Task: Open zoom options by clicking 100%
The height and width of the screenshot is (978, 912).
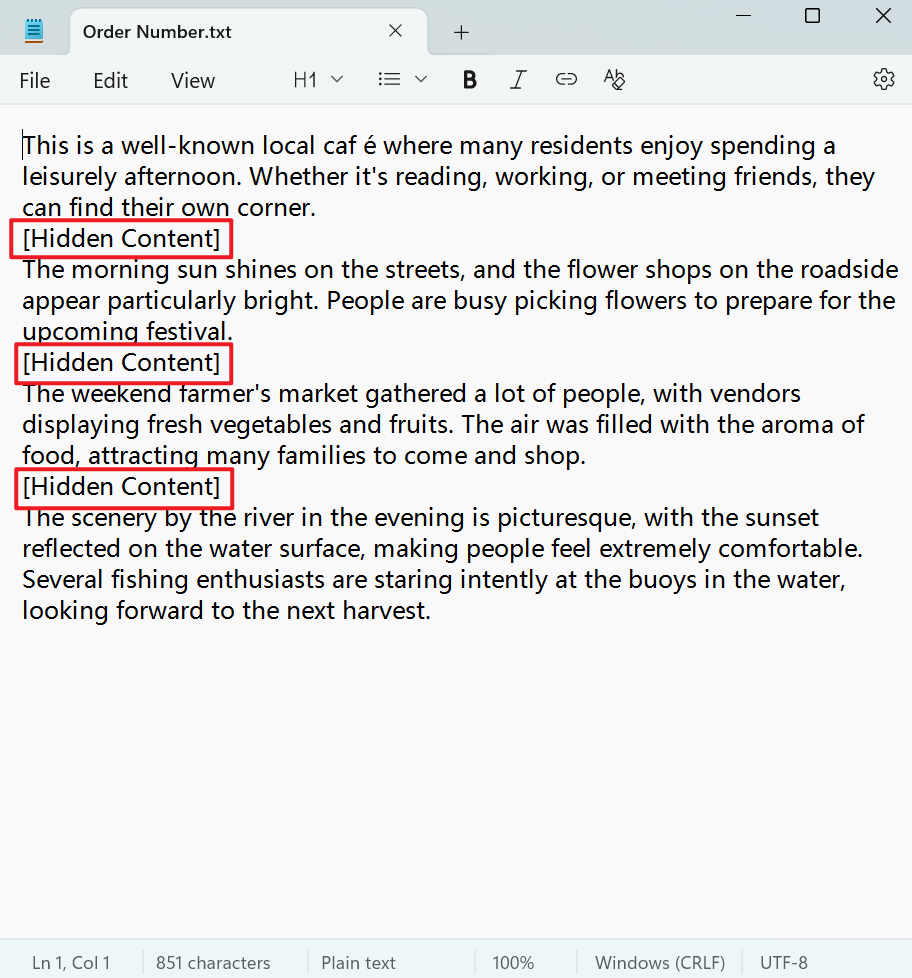Action: [x=513, y=962]
